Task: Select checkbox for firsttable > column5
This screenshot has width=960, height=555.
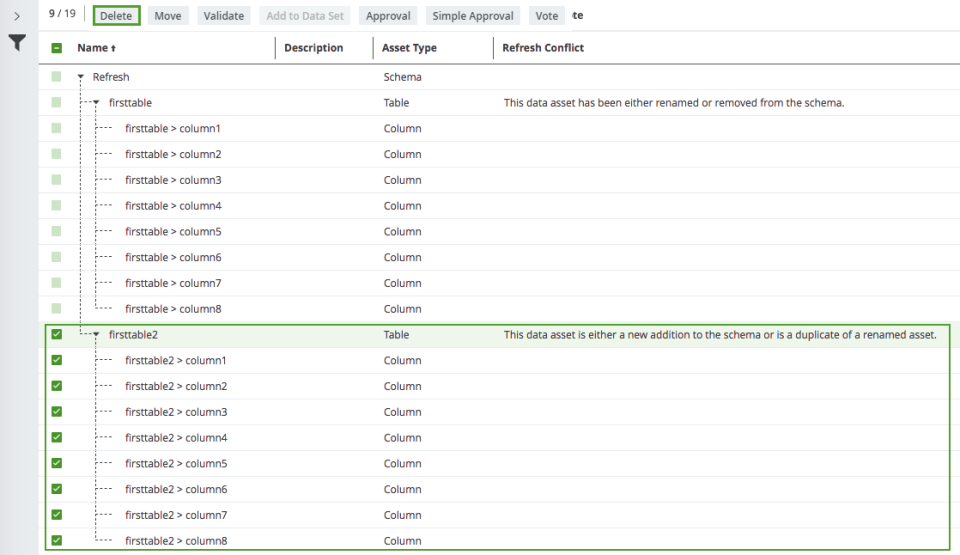Action: point(57,232)
